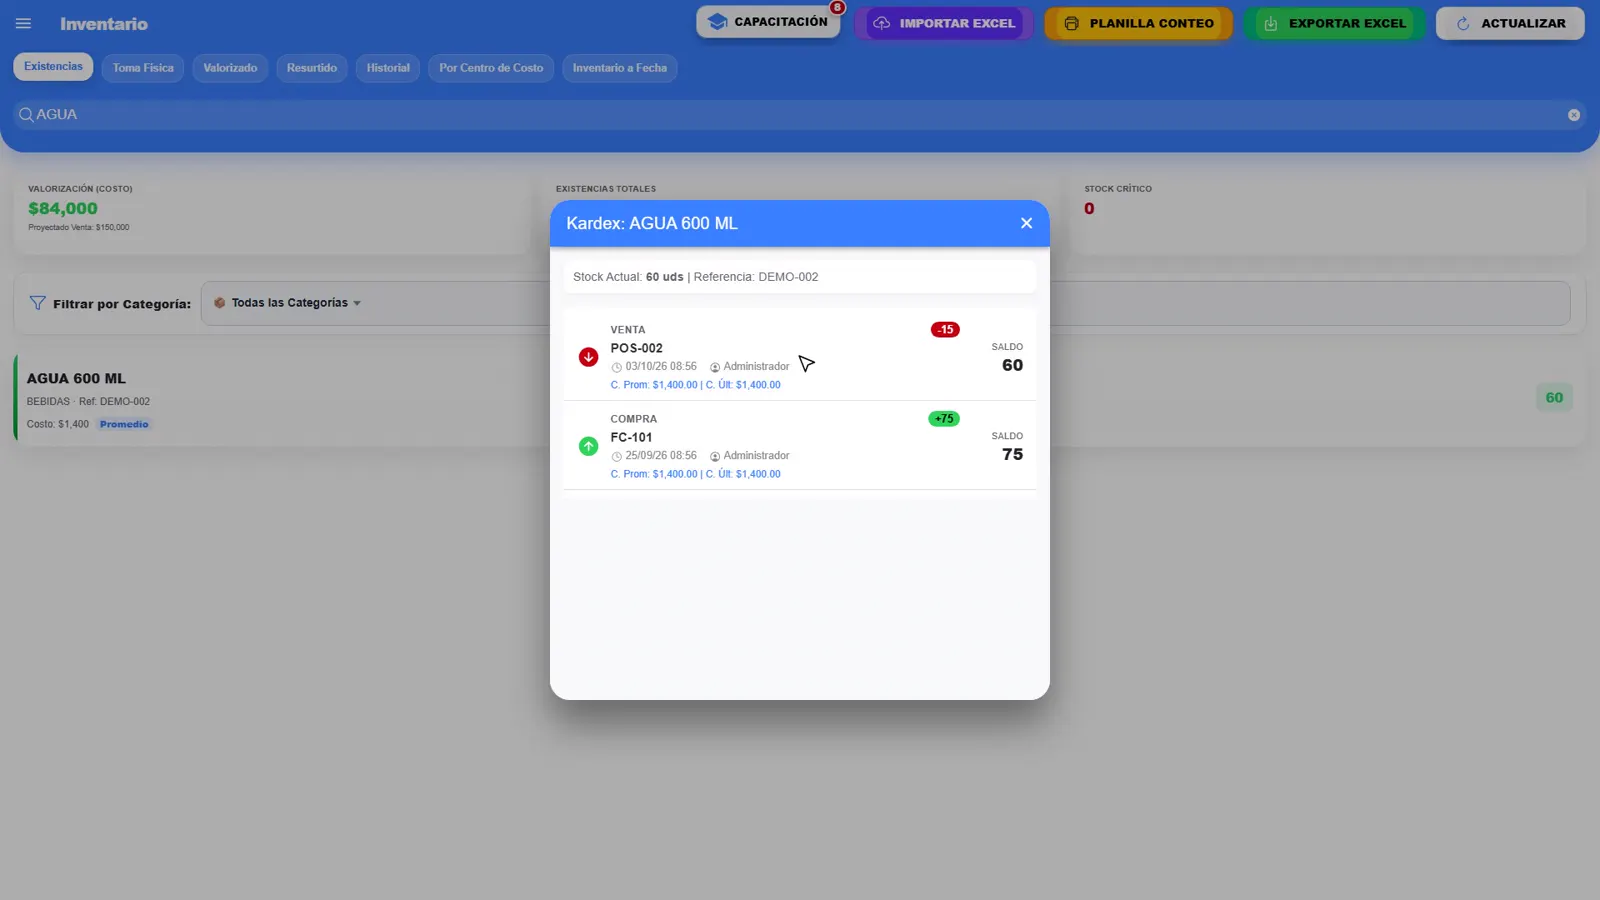The width and height of the screenshot is (1600, 900).
Task: Open Inventario a Fecha tab
Action: tap(620, 68)
